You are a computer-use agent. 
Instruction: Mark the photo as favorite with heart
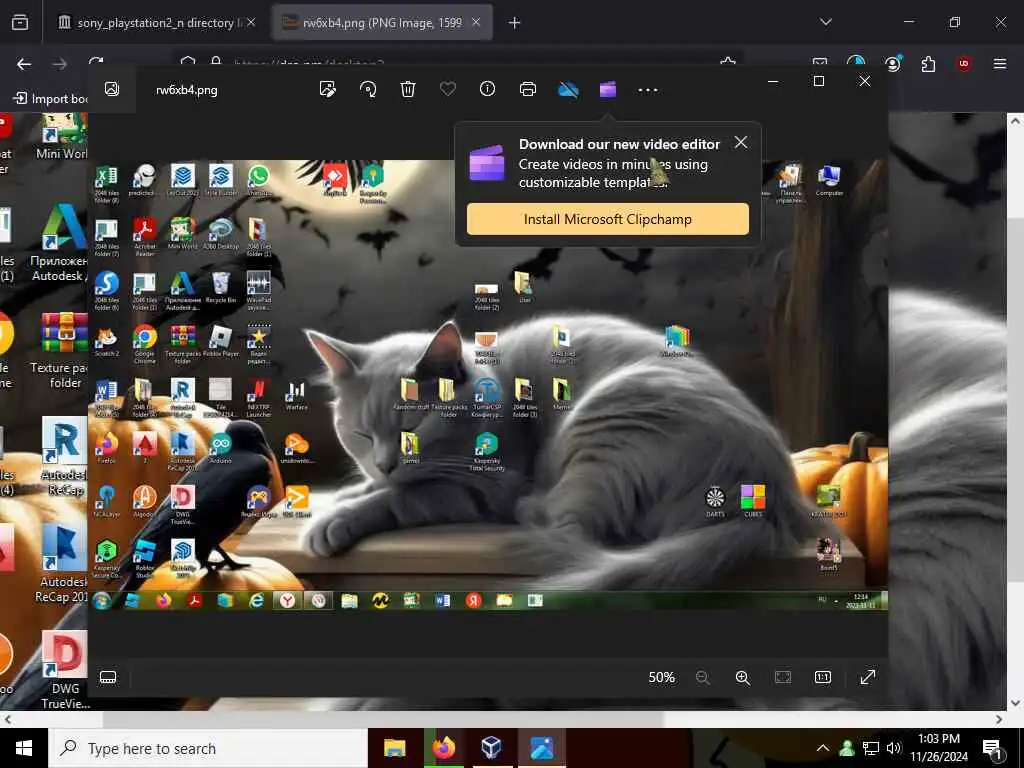447,89
